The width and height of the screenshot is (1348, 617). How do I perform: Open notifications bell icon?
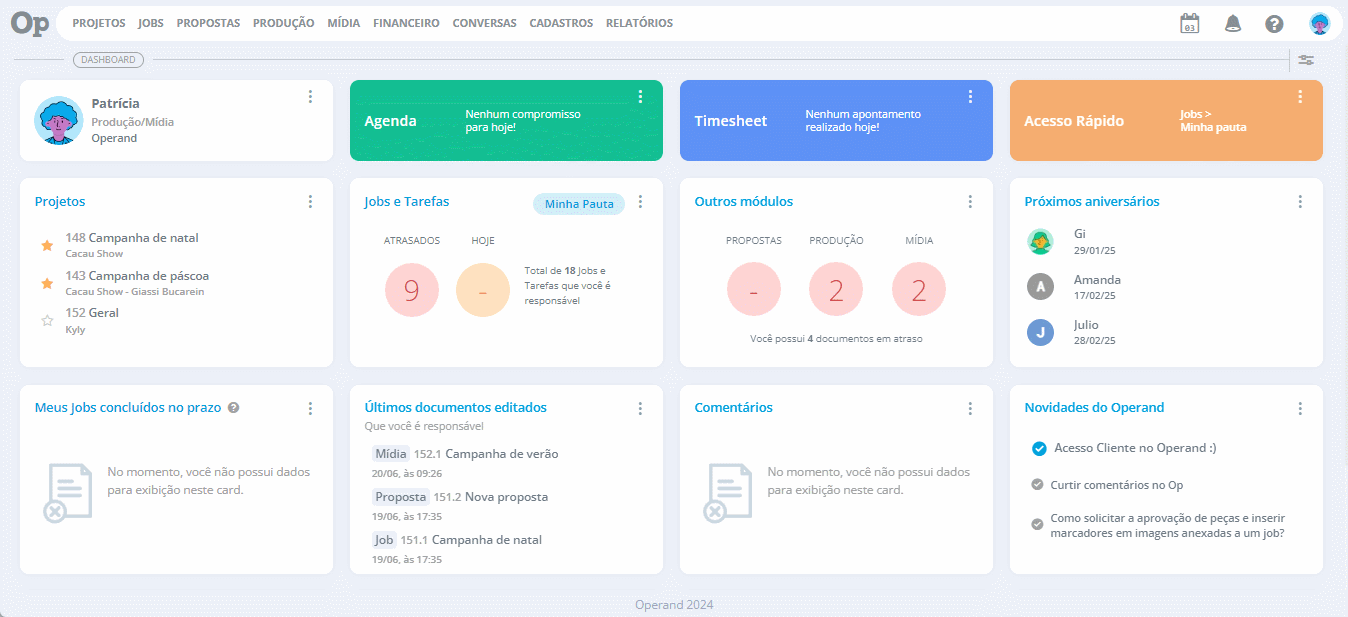pos(1232,24)
